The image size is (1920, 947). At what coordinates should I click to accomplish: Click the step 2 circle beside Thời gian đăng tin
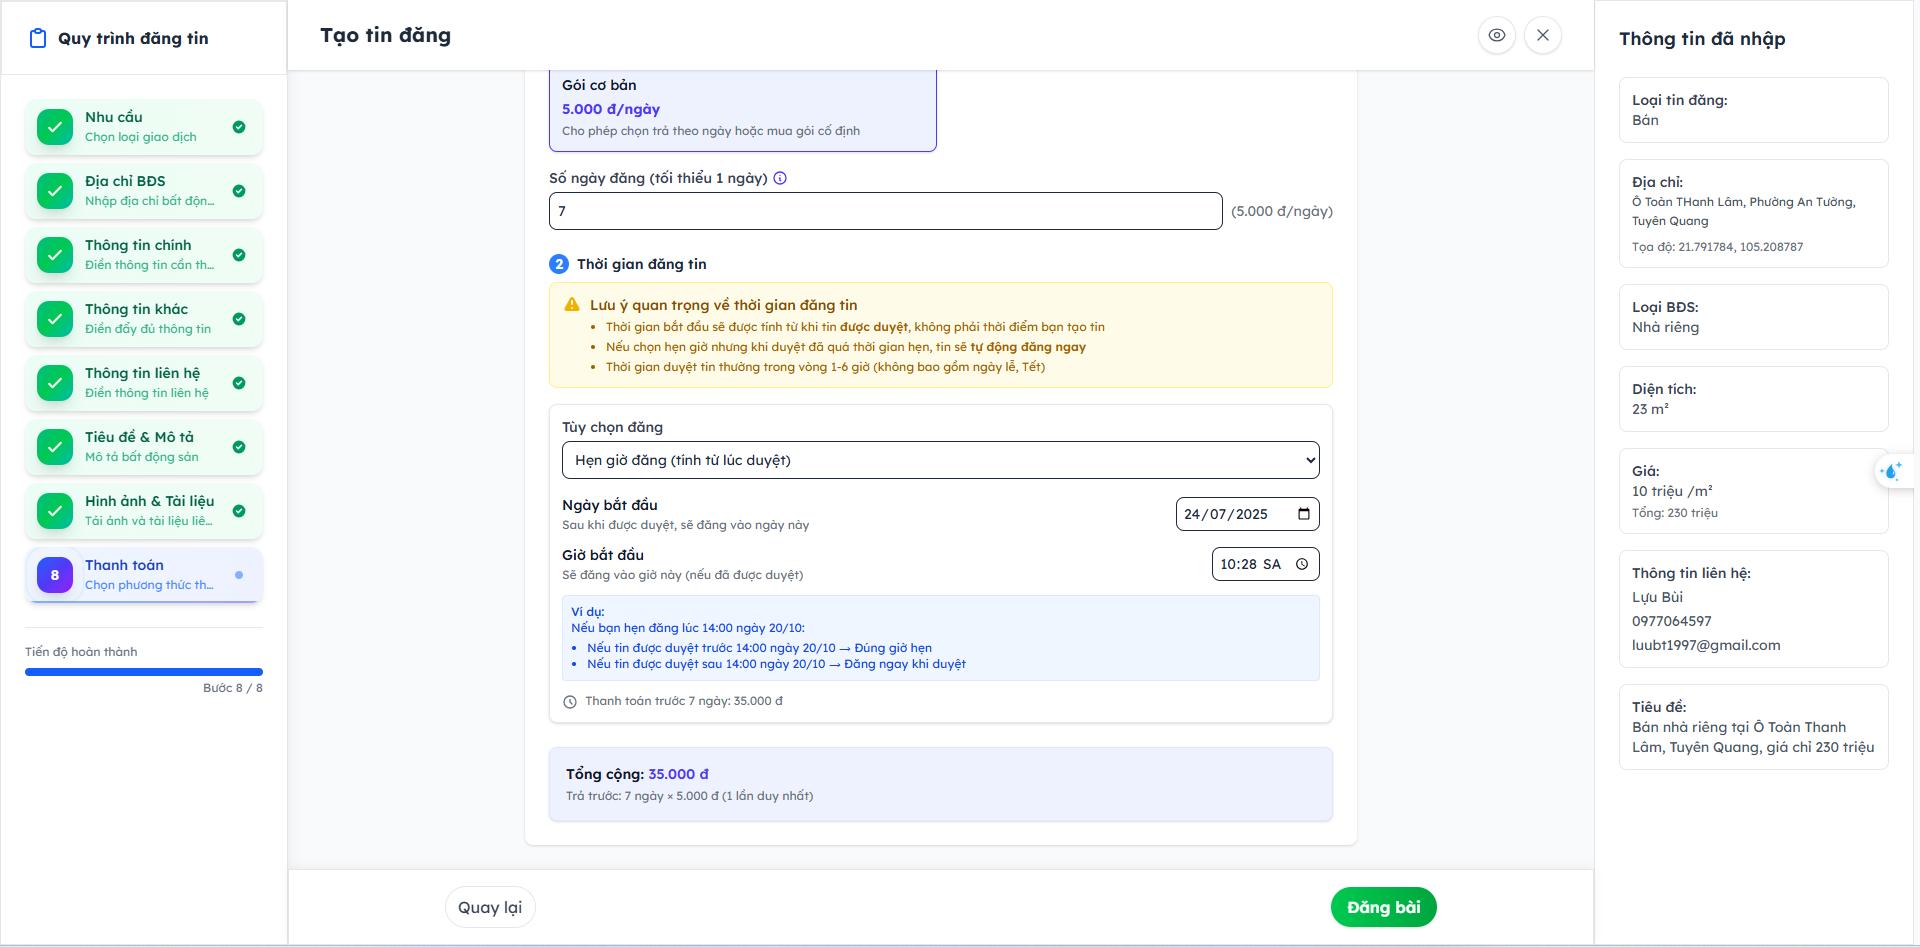click(x=559, y=264)
